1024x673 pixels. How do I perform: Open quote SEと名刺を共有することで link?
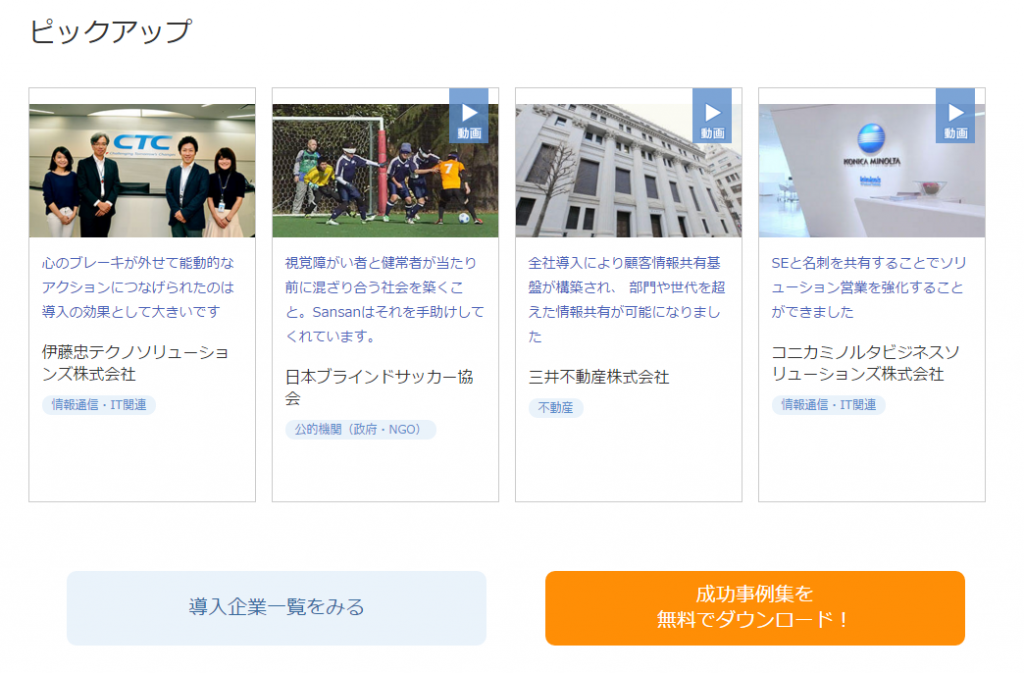(869, 287)
